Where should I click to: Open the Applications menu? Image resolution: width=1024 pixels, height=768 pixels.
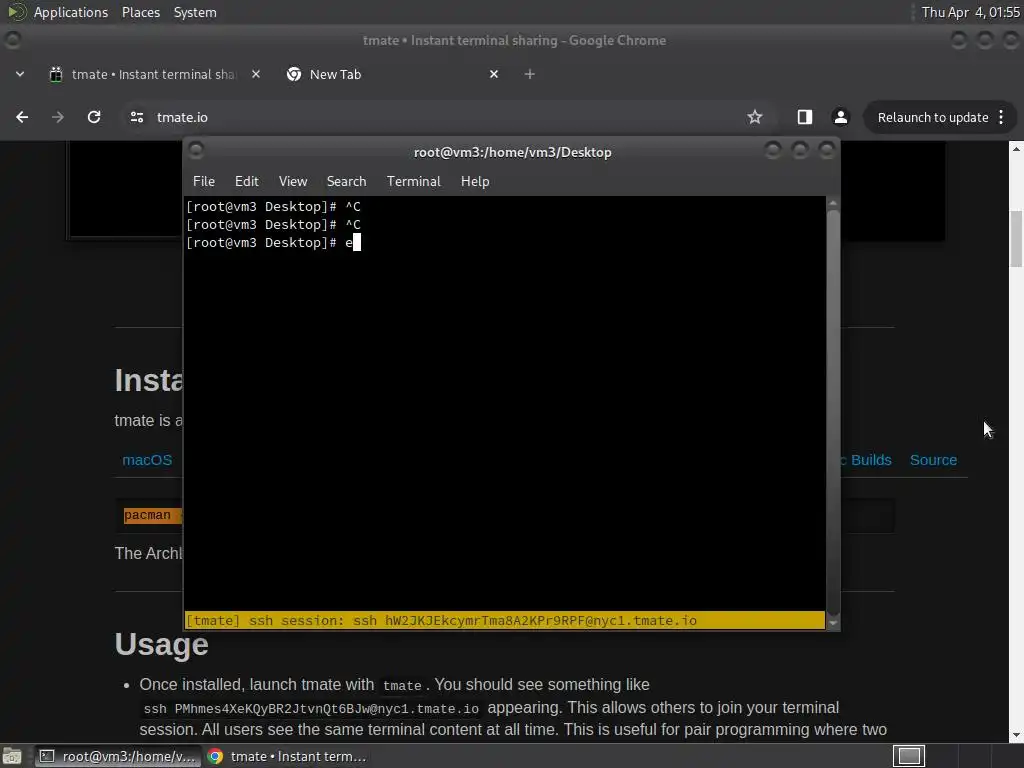(x=71, y=12)
